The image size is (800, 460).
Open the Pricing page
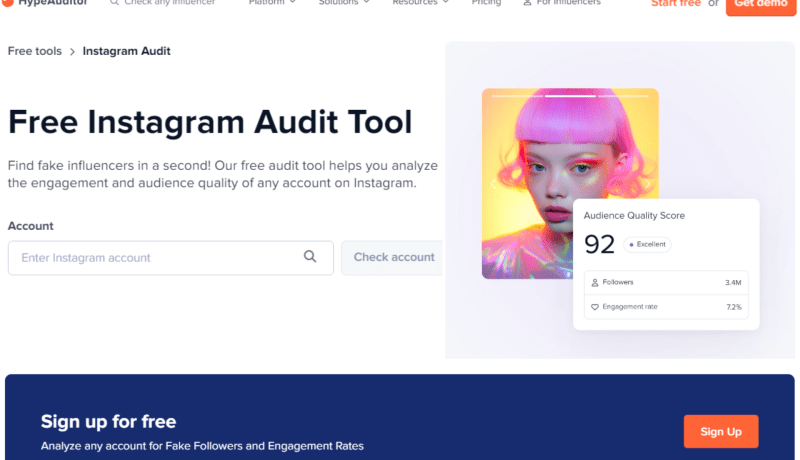point(486,3)
